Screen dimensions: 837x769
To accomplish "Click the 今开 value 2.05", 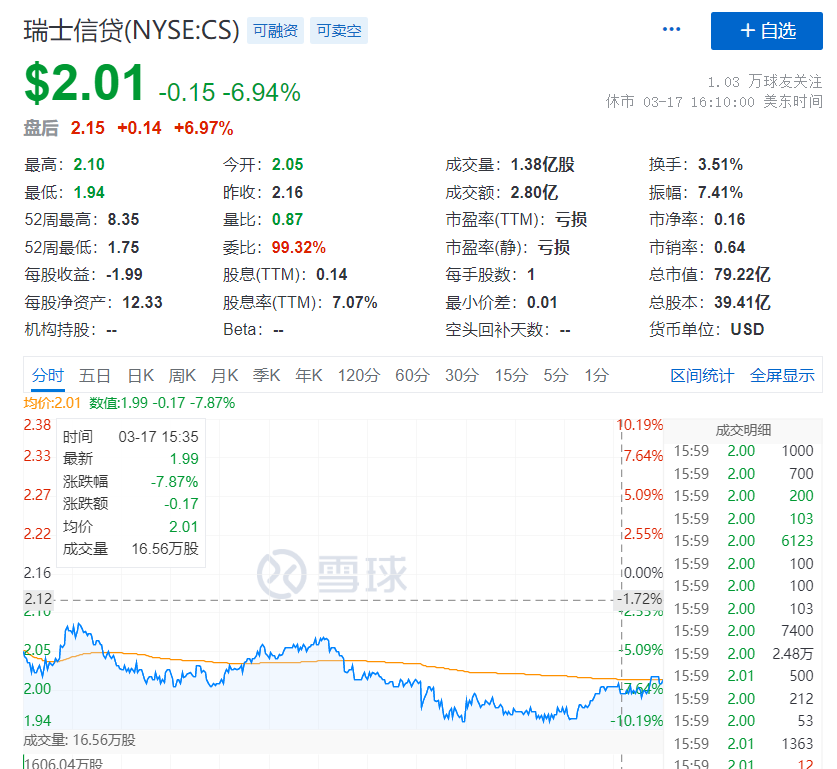I will pos(287,164).
